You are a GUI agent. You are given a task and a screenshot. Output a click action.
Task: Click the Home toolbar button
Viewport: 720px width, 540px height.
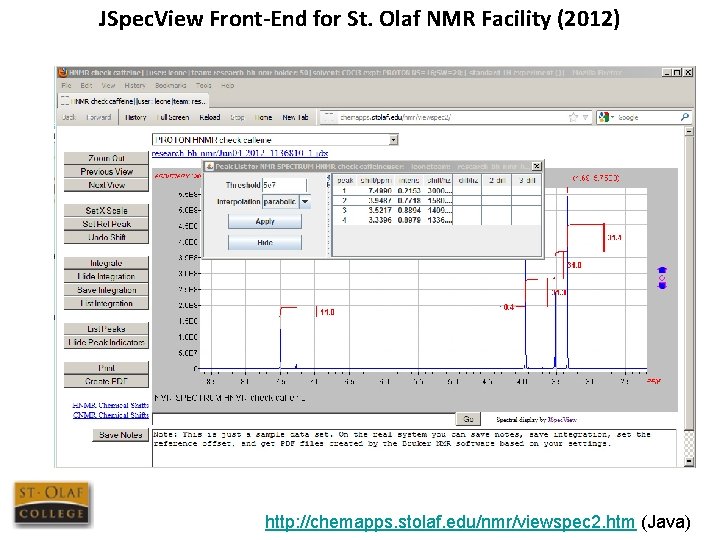[x=264, y=118]
